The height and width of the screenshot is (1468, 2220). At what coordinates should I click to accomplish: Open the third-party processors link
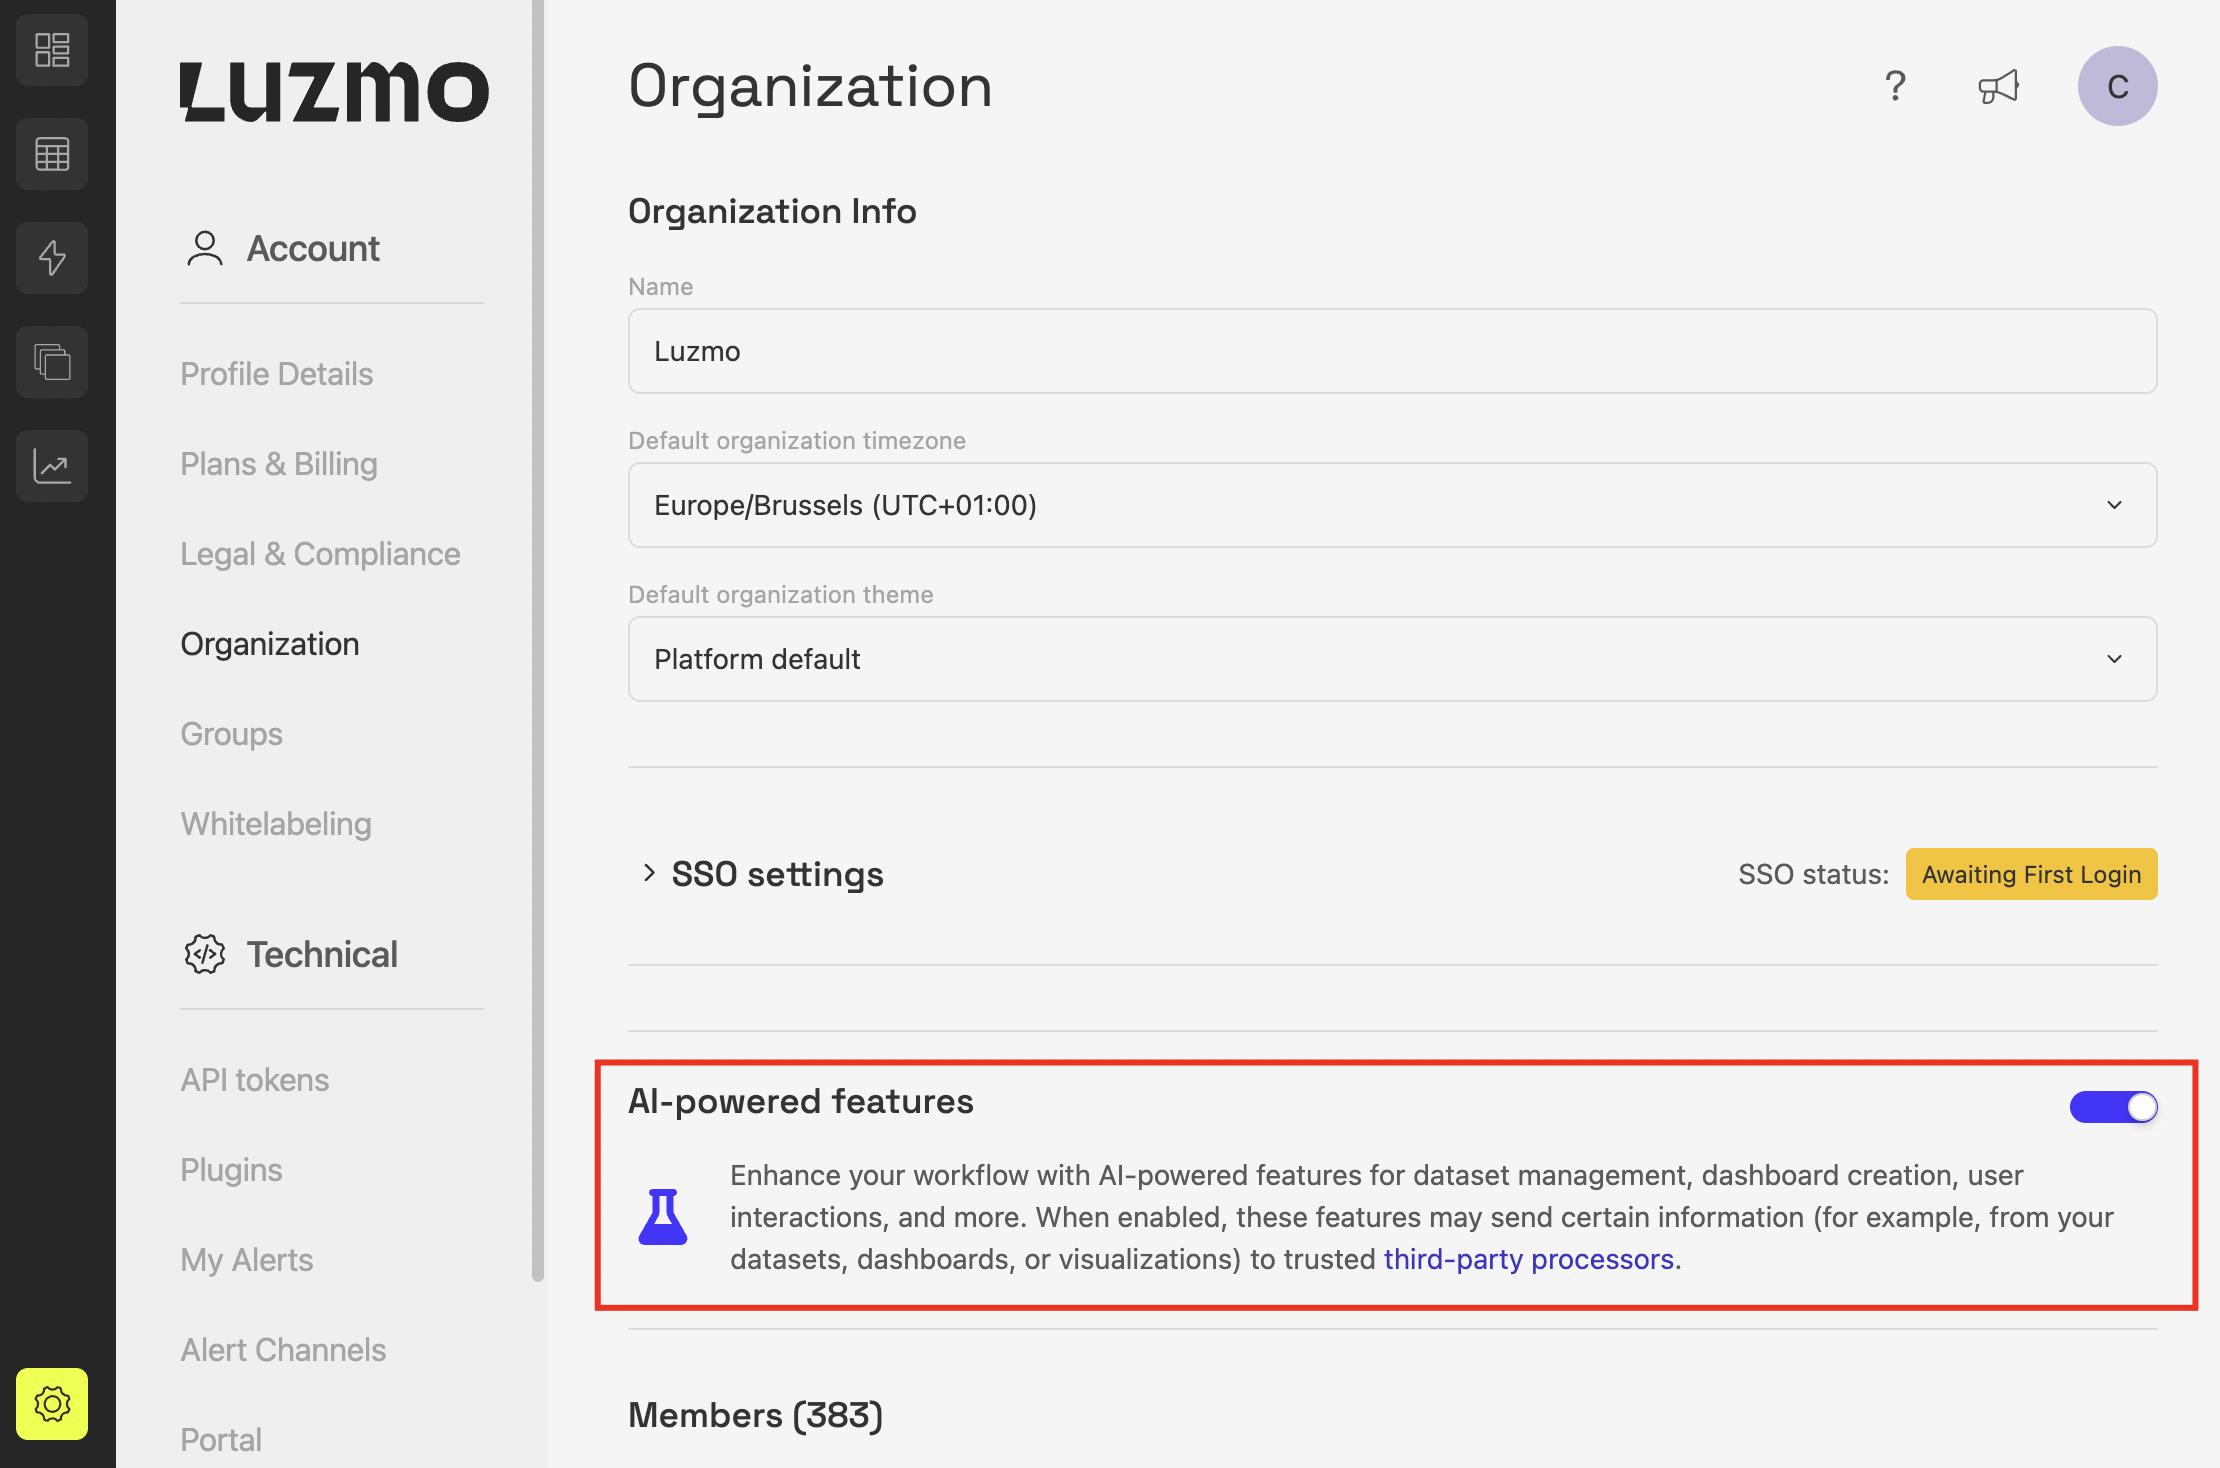pyautogui.click(x=1528, y=1259)
